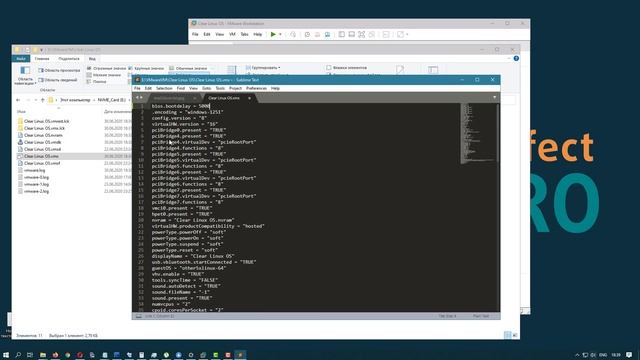Image resolution: width=640 pixels, height=360 pixels.
Task: Select Обычные значки view in Explorer
Action: coord(188,68)
